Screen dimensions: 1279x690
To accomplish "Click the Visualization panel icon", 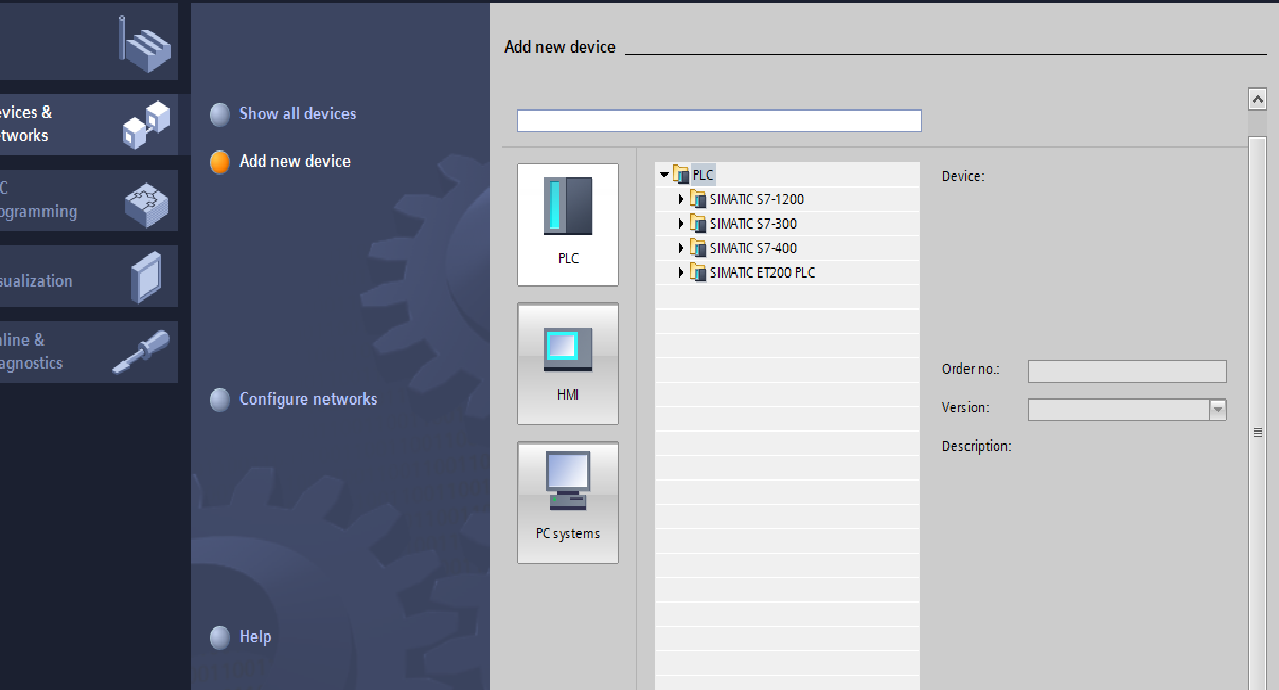I will click(x=146, y=277).
